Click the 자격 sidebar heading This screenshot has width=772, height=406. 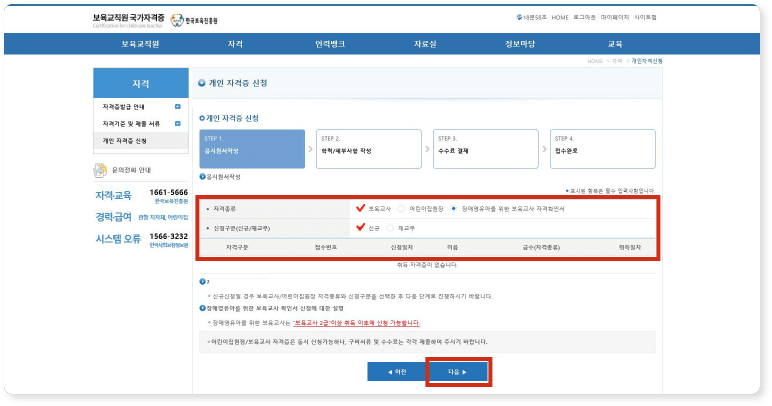point(141,83)
